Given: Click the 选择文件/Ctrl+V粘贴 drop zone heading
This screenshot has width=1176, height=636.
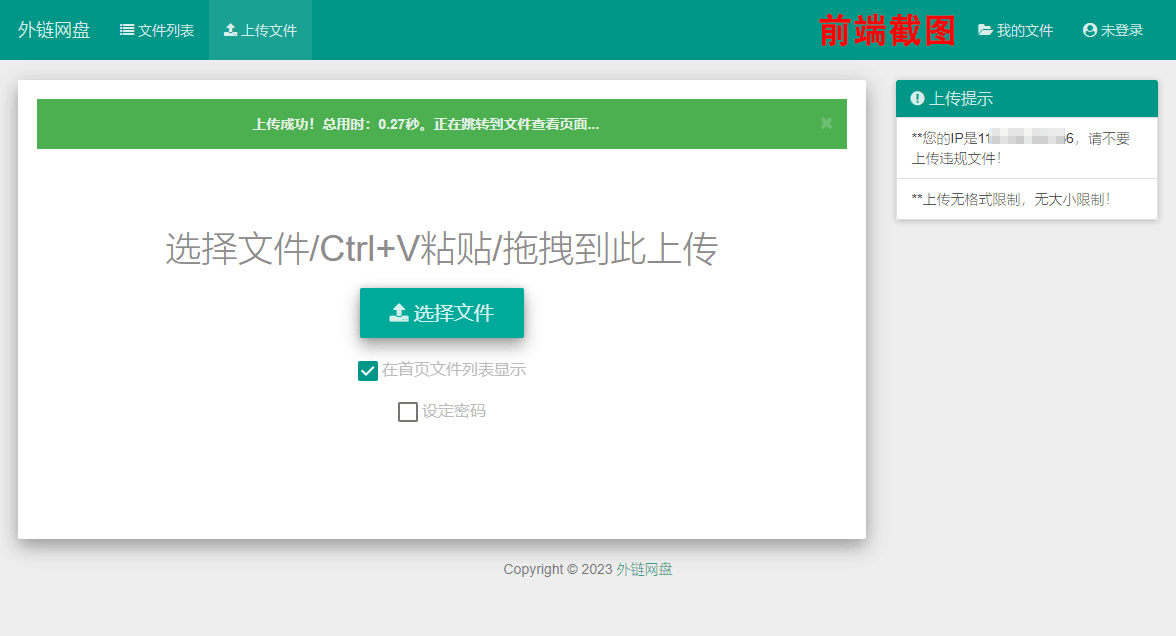Looking at the screenshot, I should 441,250.
